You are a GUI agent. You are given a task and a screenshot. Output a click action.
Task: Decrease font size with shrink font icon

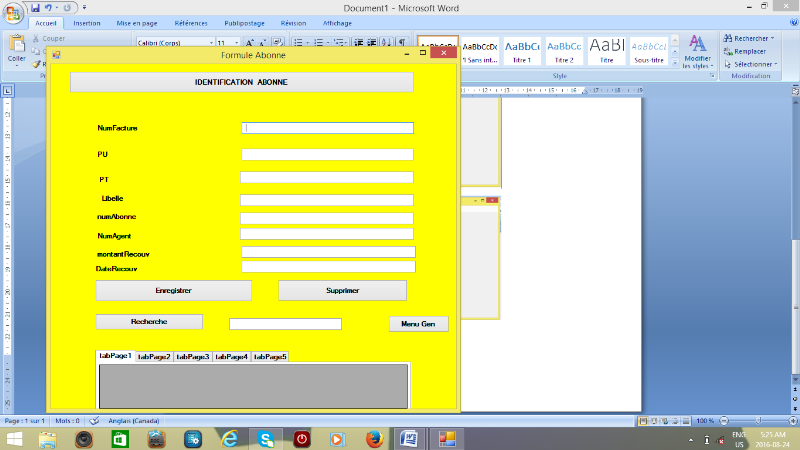click(x=263, y=43)
